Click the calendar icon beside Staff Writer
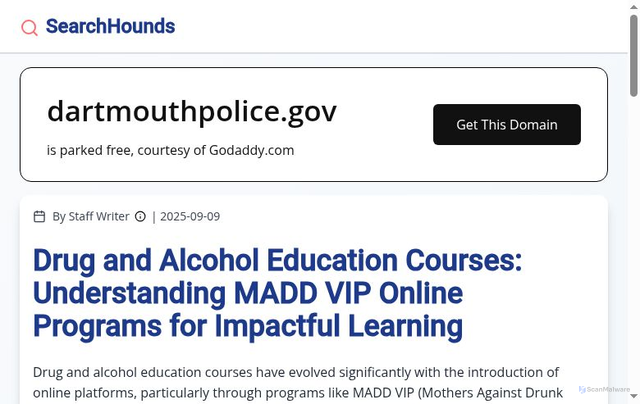640x404 pixels. 40,216
